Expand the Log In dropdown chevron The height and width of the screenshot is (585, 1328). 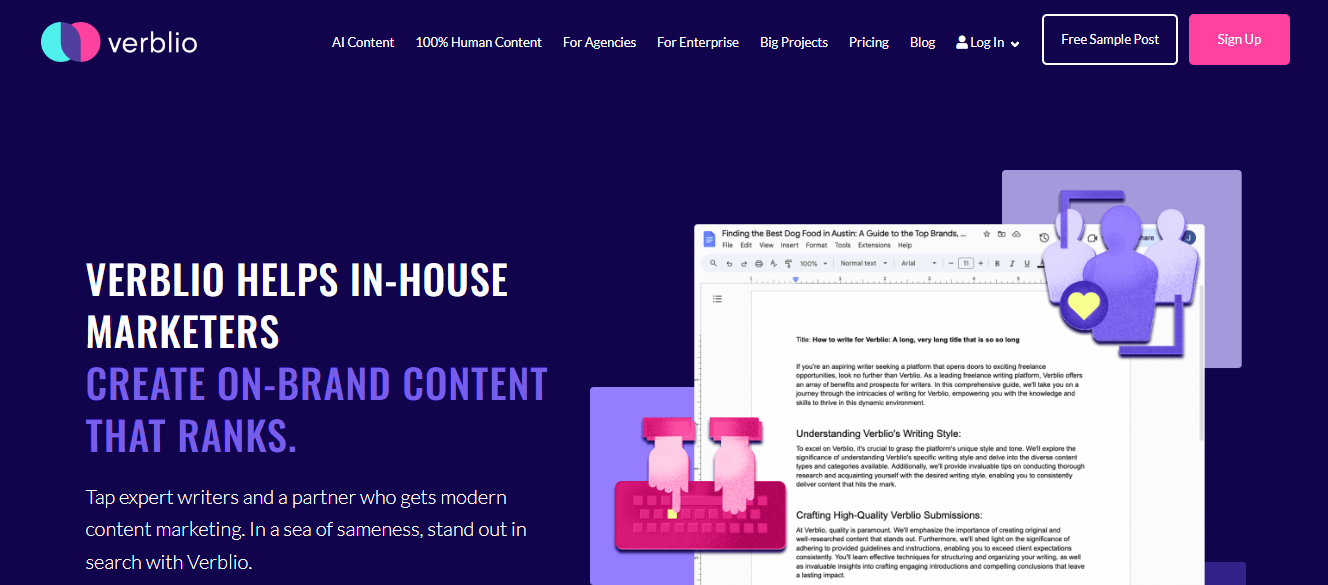coord(1015,44)
